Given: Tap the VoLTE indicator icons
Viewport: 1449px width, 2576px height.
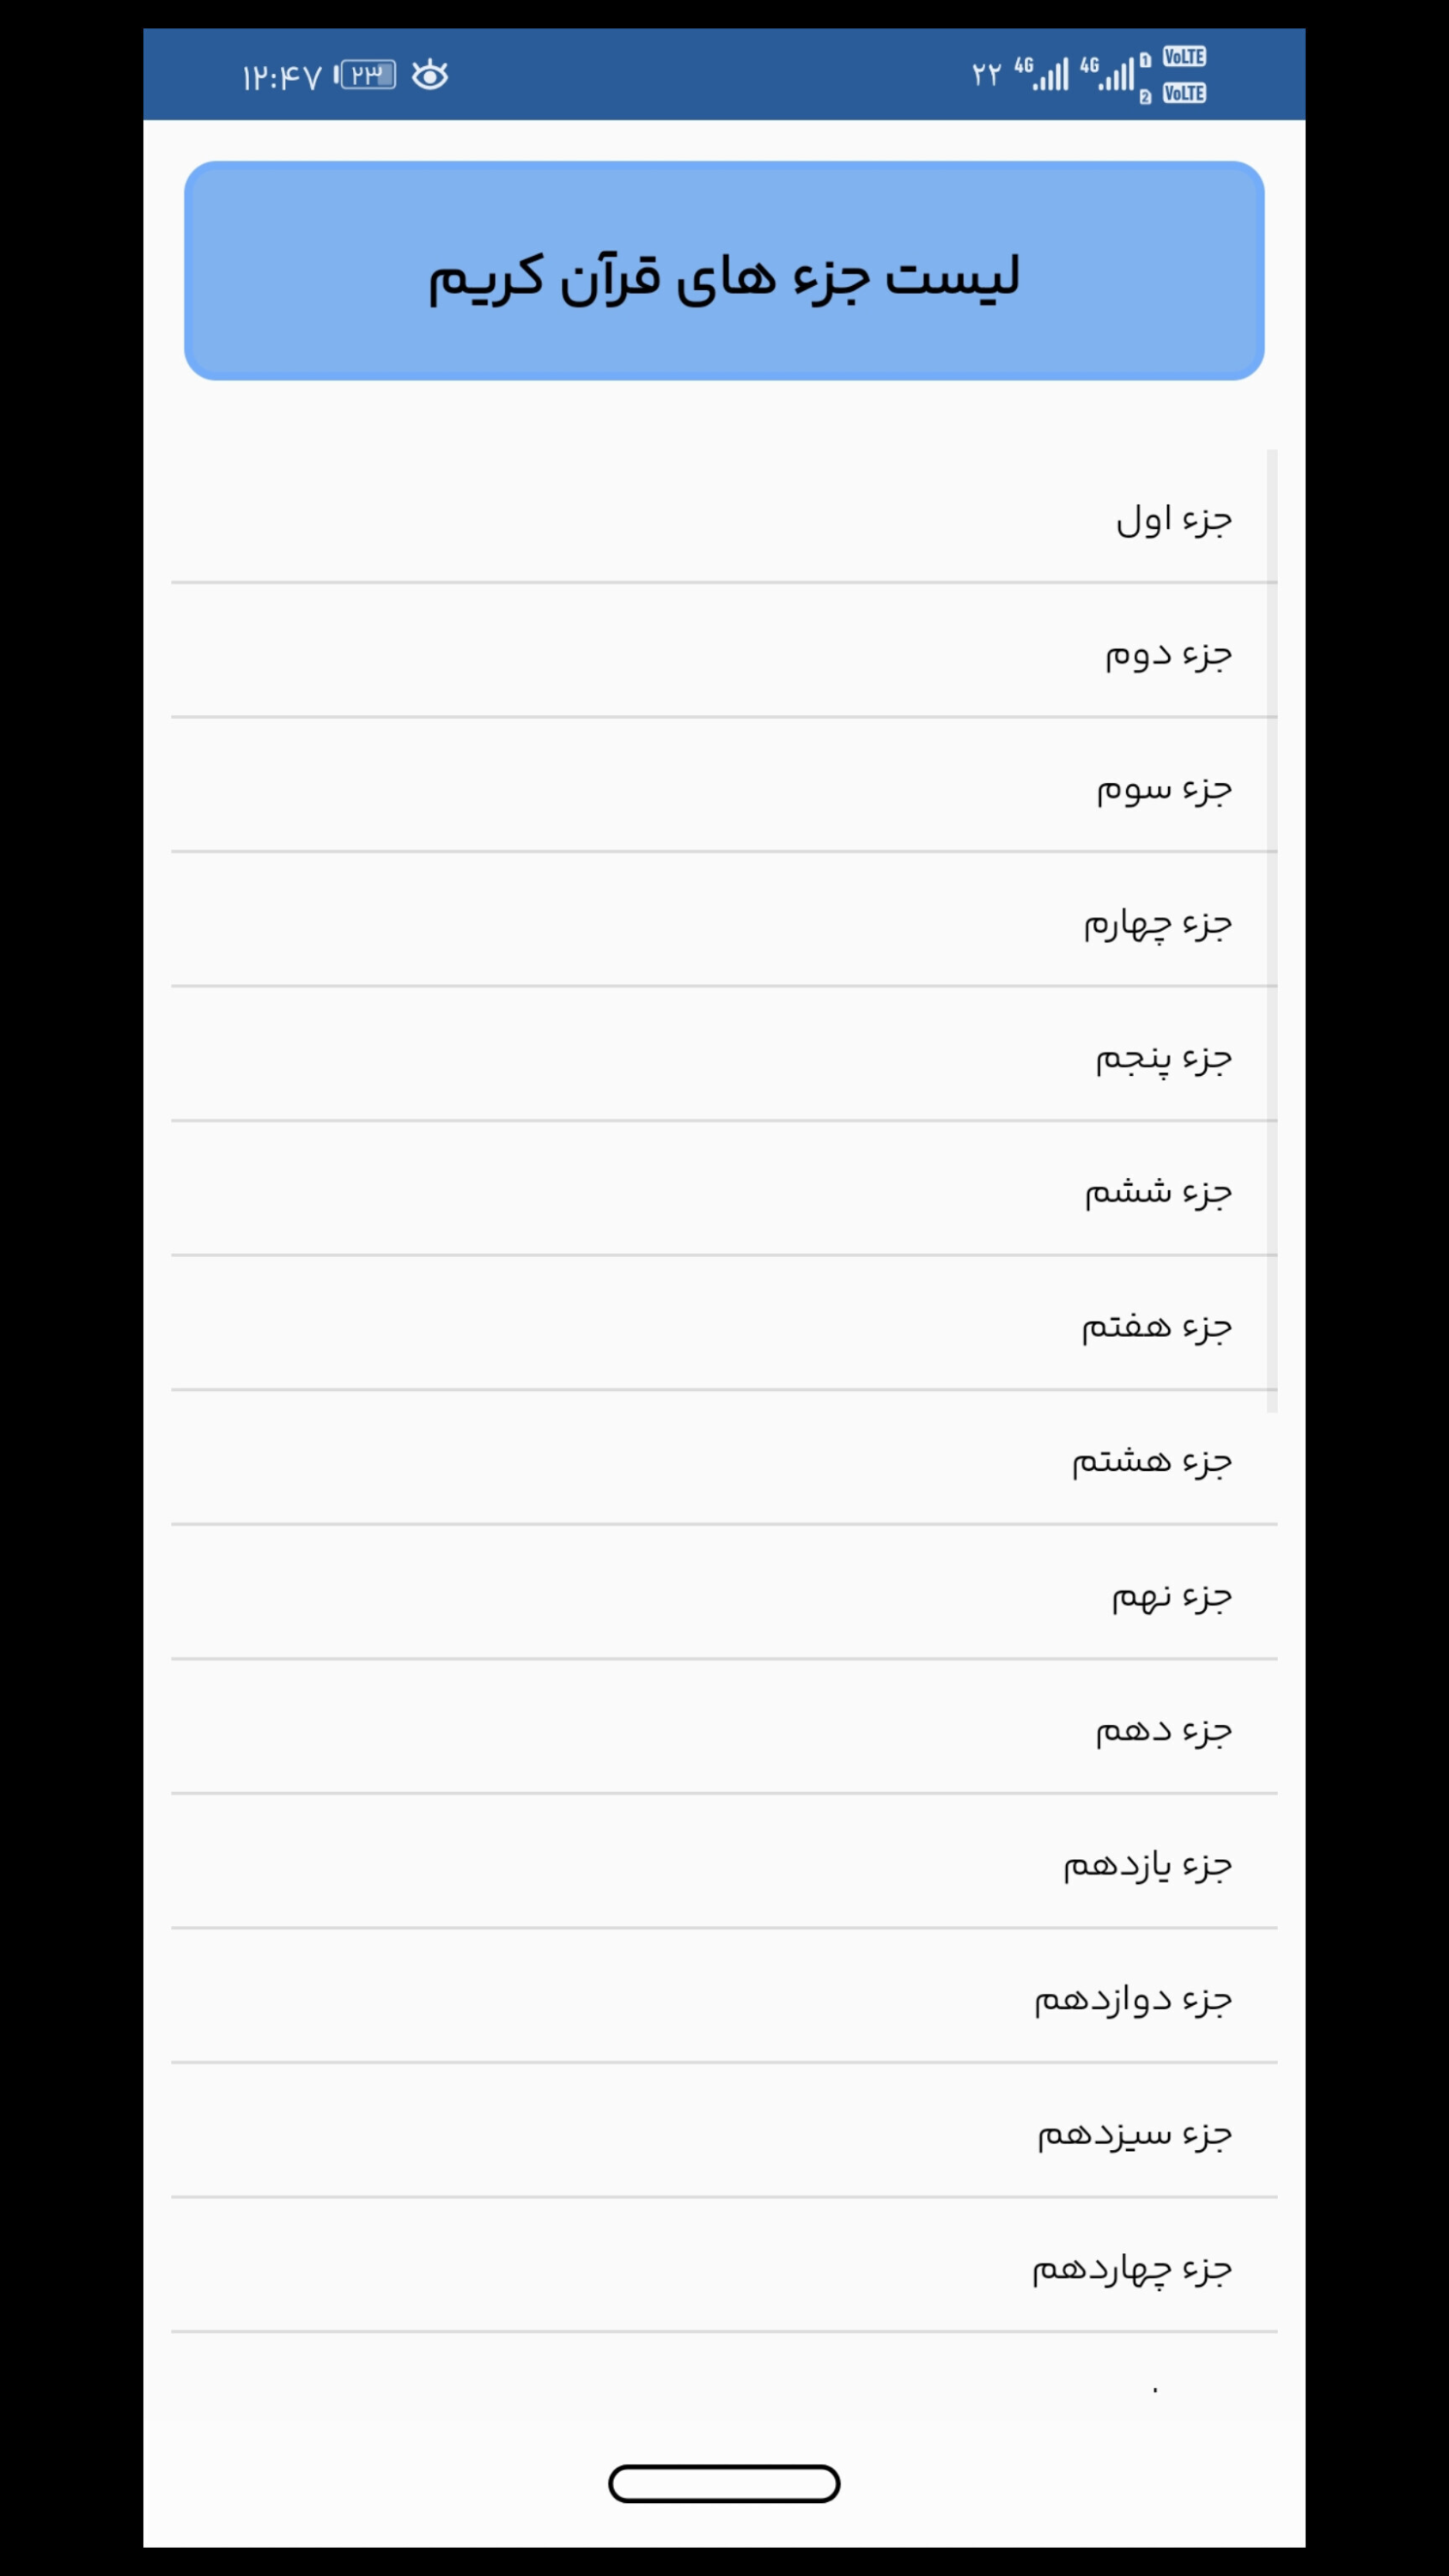Looking at the screenshot, I should [x=1184, y=75].
